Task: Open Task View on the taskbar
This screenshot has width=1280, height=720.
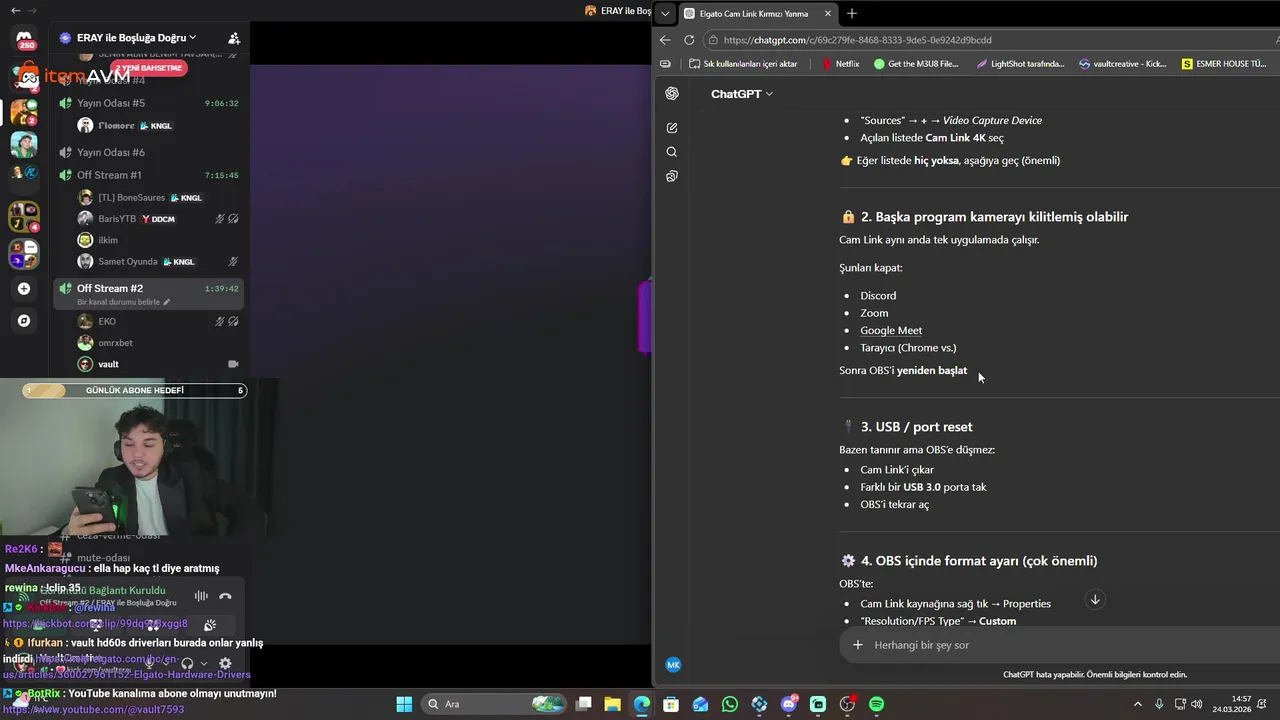Action: pos(584,704)
